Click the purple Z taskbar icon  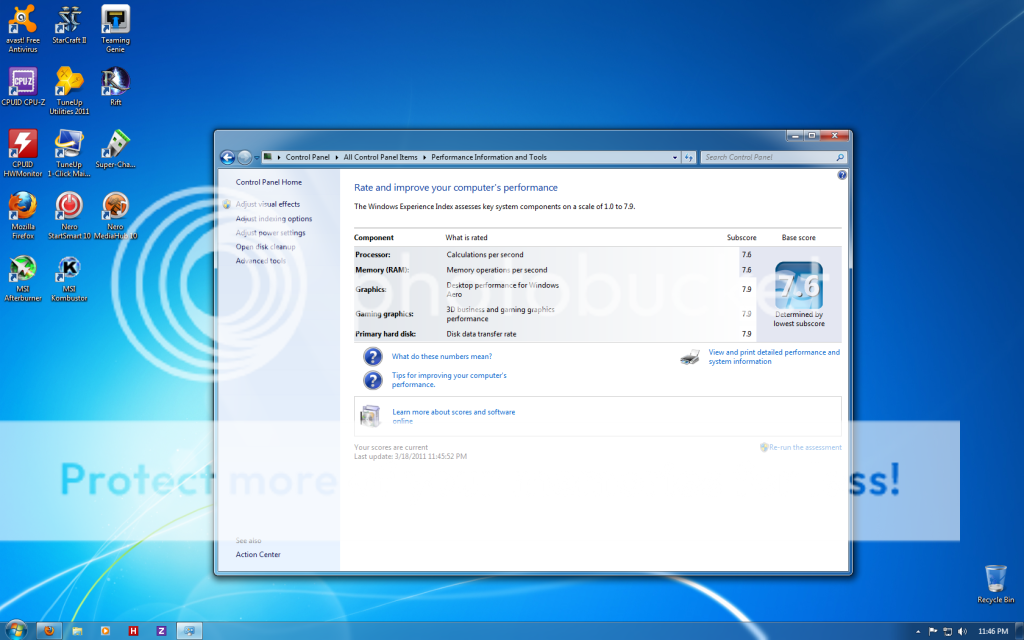pyautogui.click(x=161, y=631)
